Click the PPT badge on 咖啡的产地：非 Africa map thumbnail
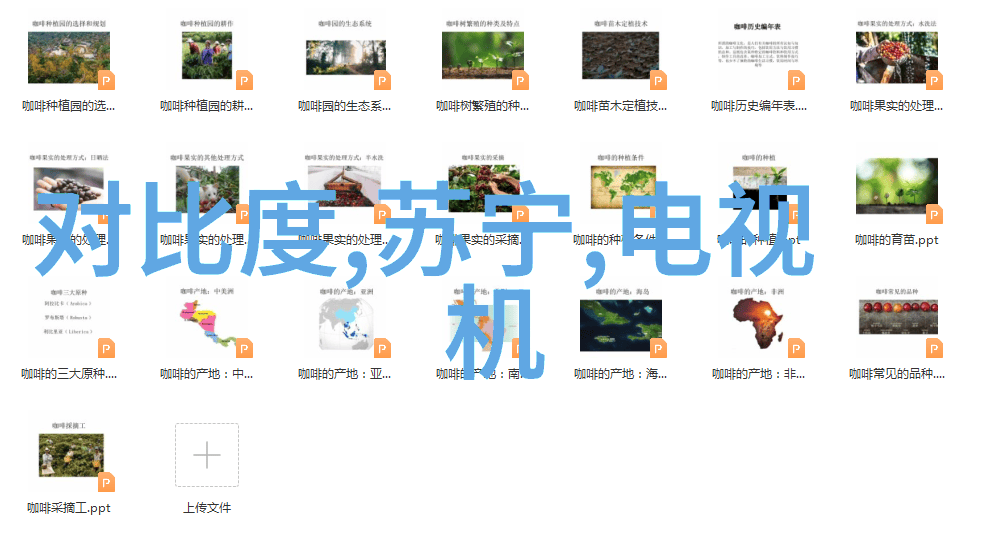The height and width of the screenshot is (537, 990). (796, 348)
